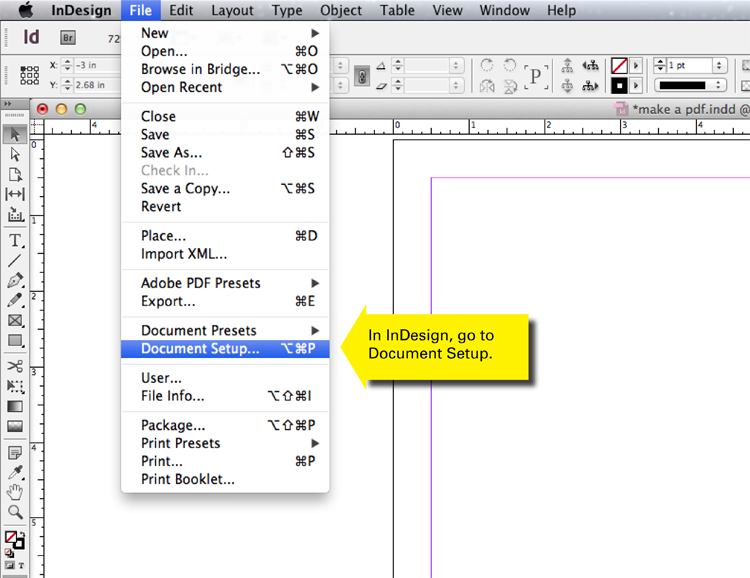
Task: Select the Selection tool arrow
Action: pos(15,134)
